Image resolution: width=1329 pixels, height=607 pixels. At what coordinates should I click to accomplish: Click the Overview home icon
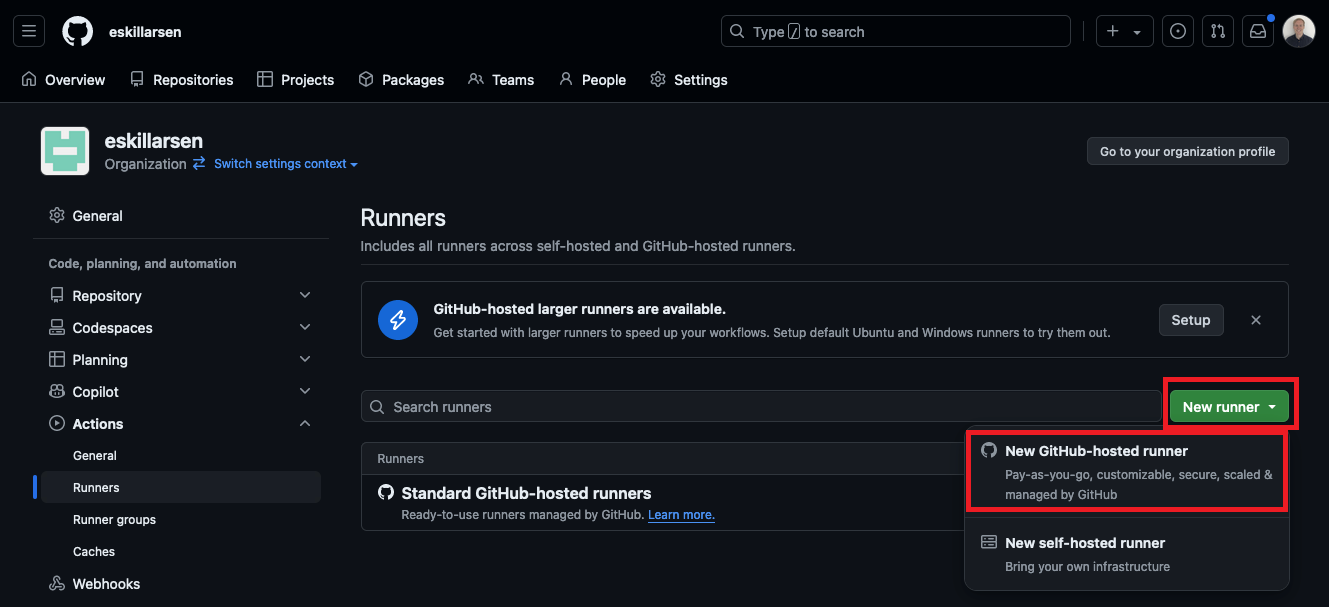[29, 79]
